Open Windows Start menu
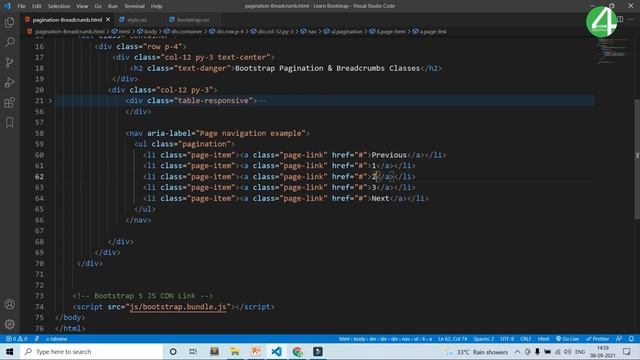 pos(9,351)
